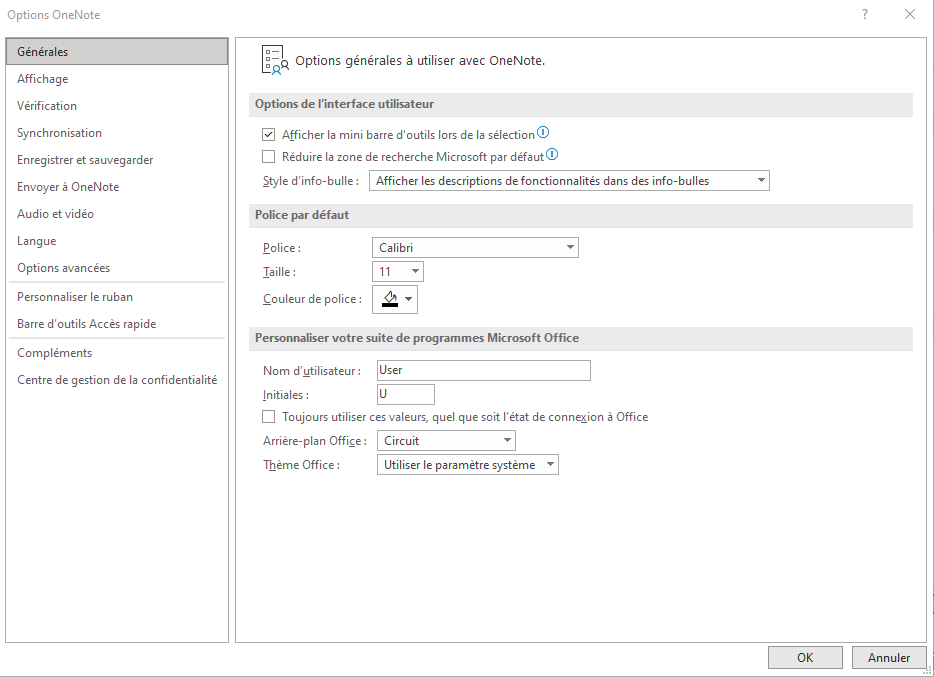The height and width of the screenshot is (677, 934).
Task: Go to the Synchronisation category
Action: point(117,133)
